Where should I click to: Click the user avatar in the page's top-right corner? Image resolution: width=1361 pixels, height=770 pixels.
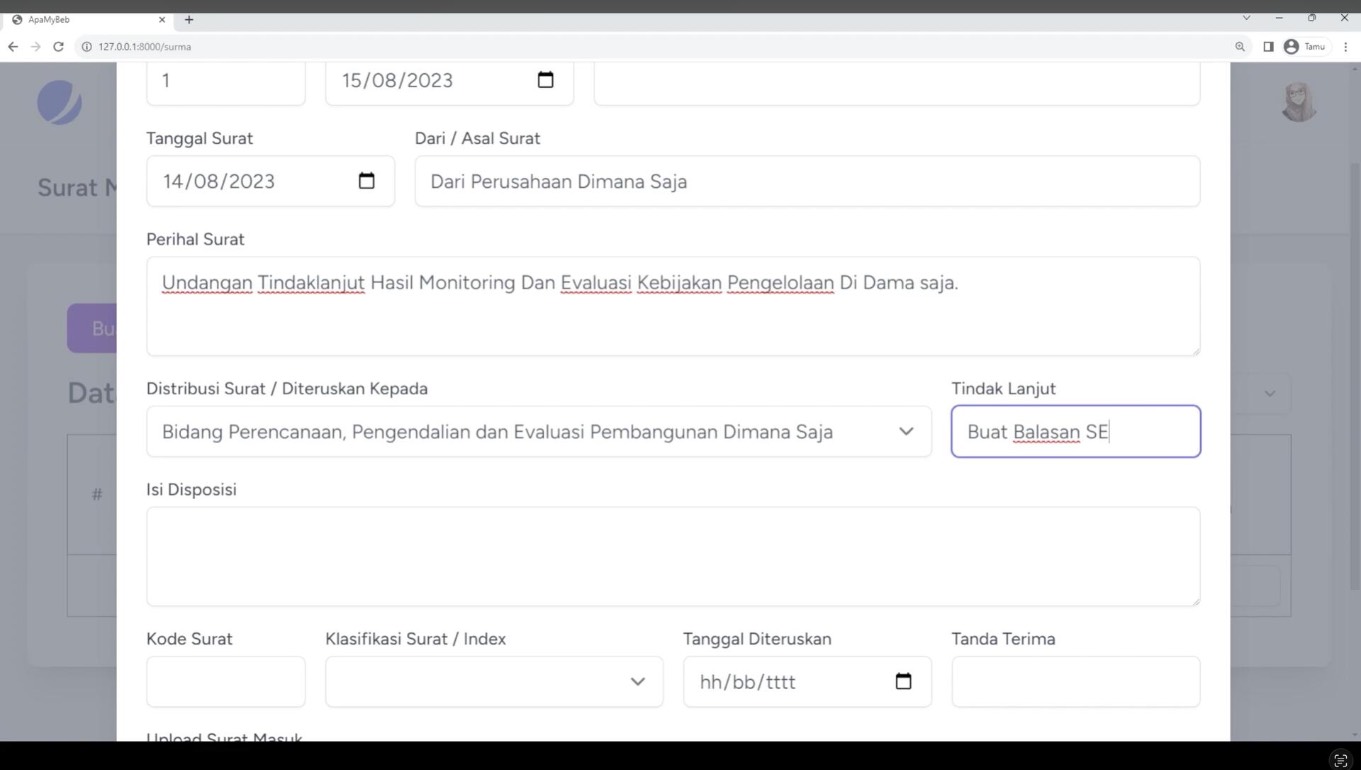pos(1299,101)
